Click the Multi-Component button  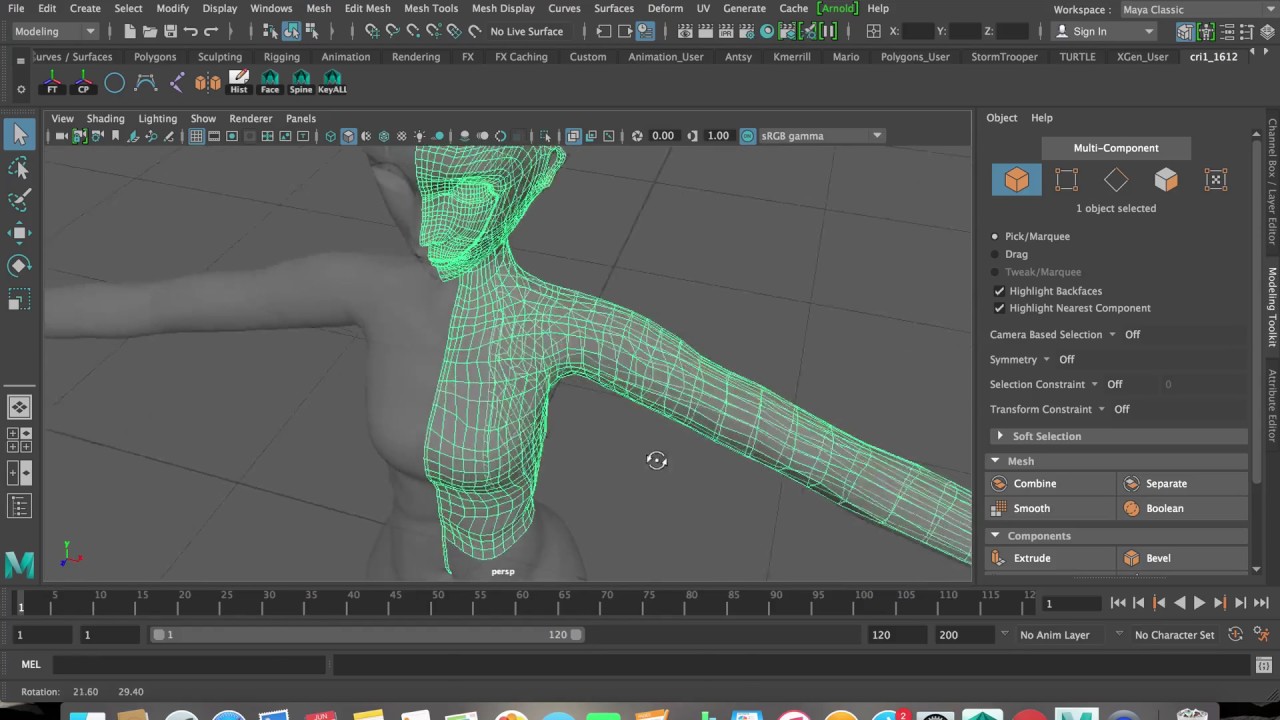pyautogui.click(x=1116, y=148)
